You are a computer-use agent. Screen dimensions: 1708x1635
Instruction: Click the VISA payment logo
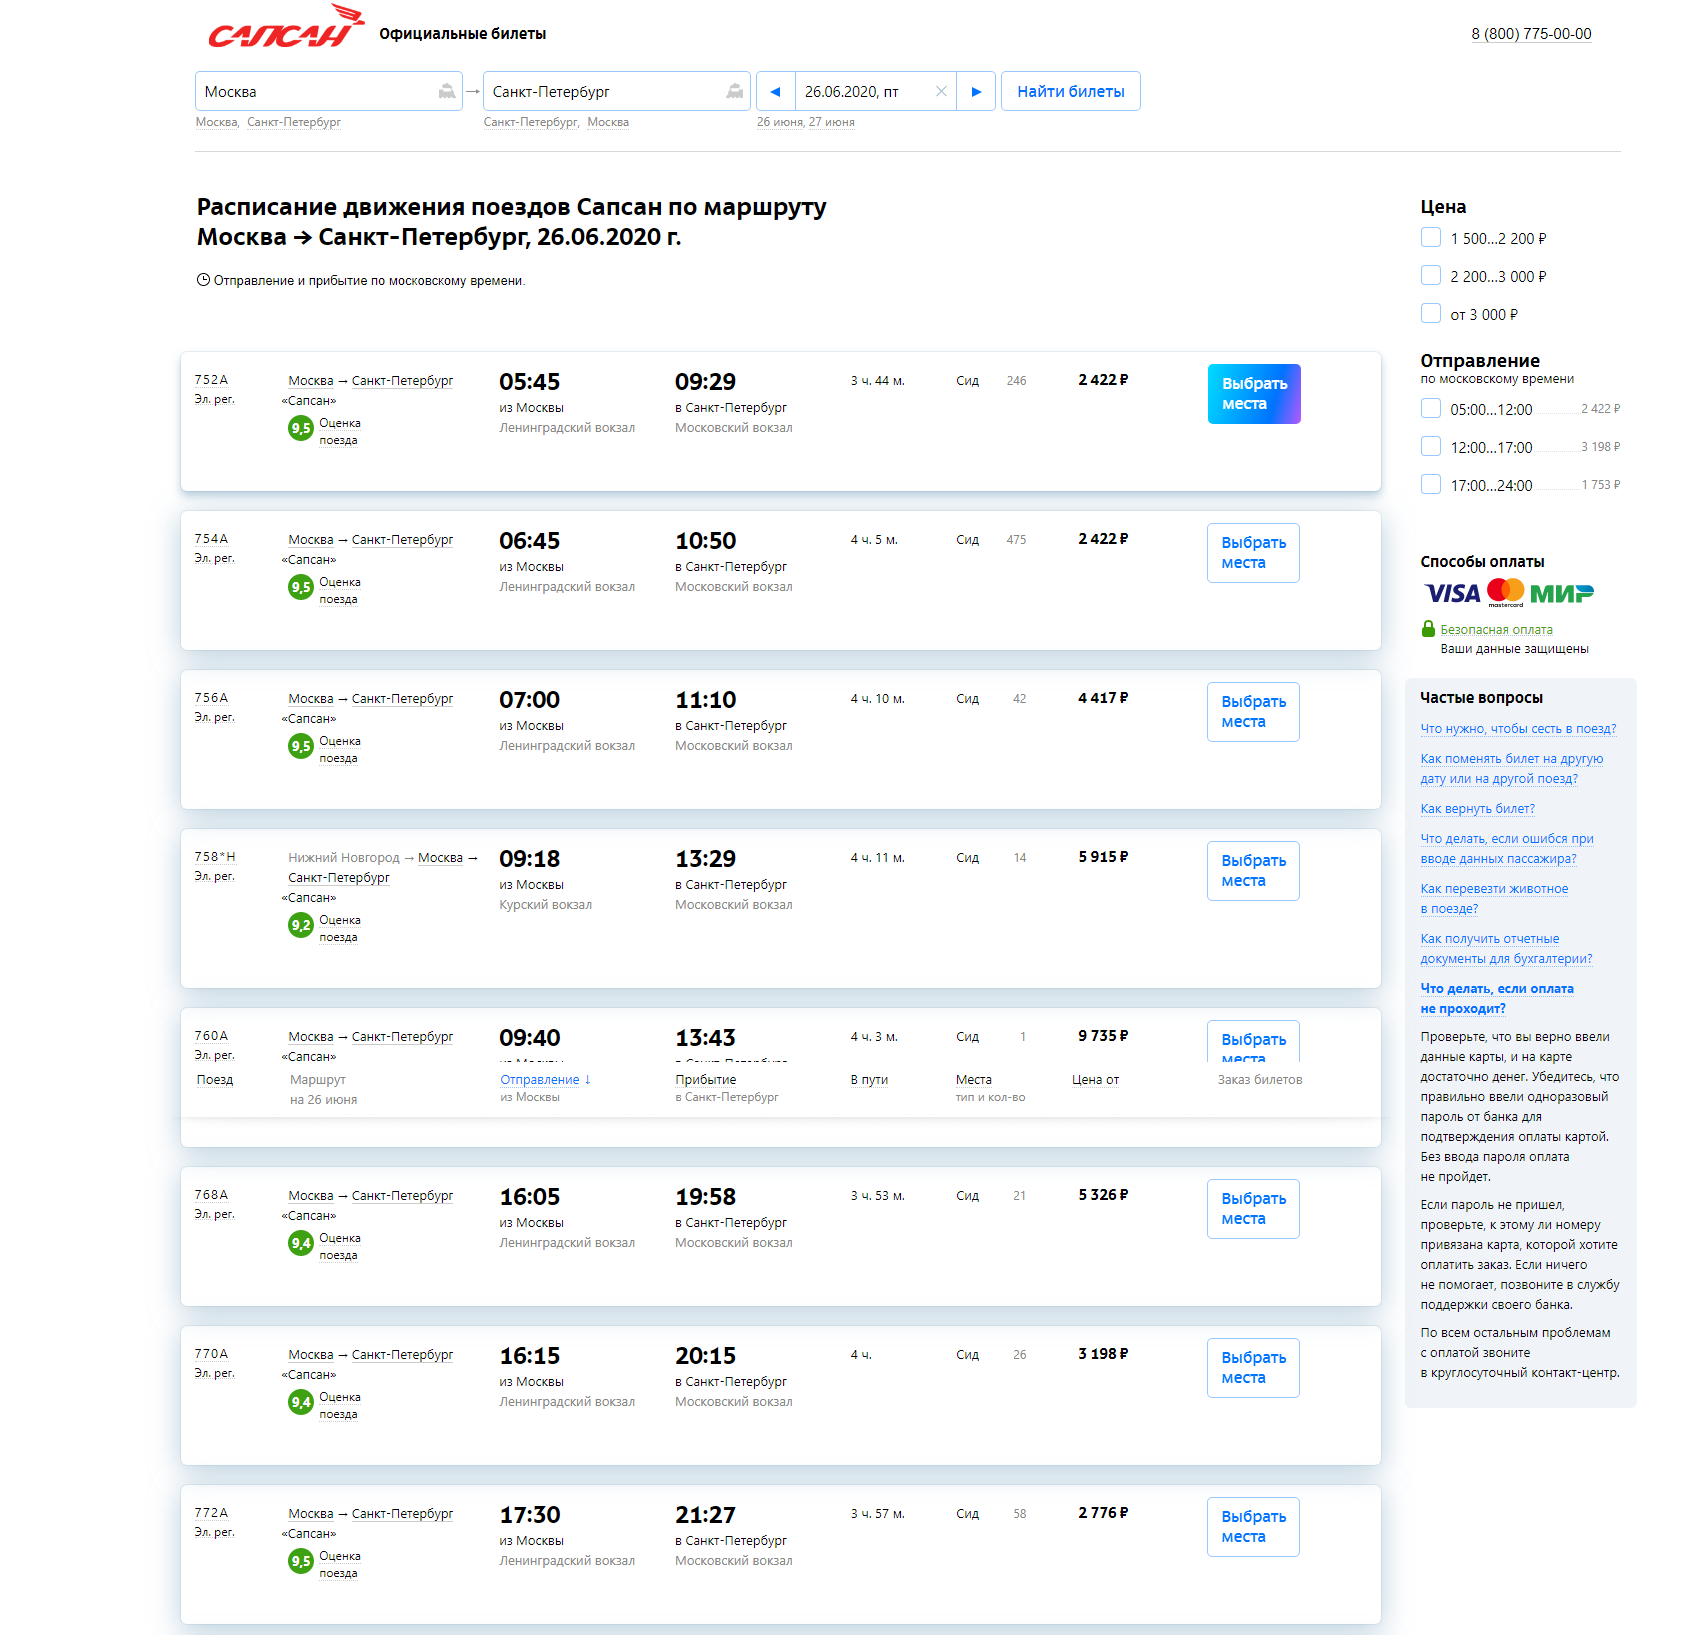pos(1452,593)
